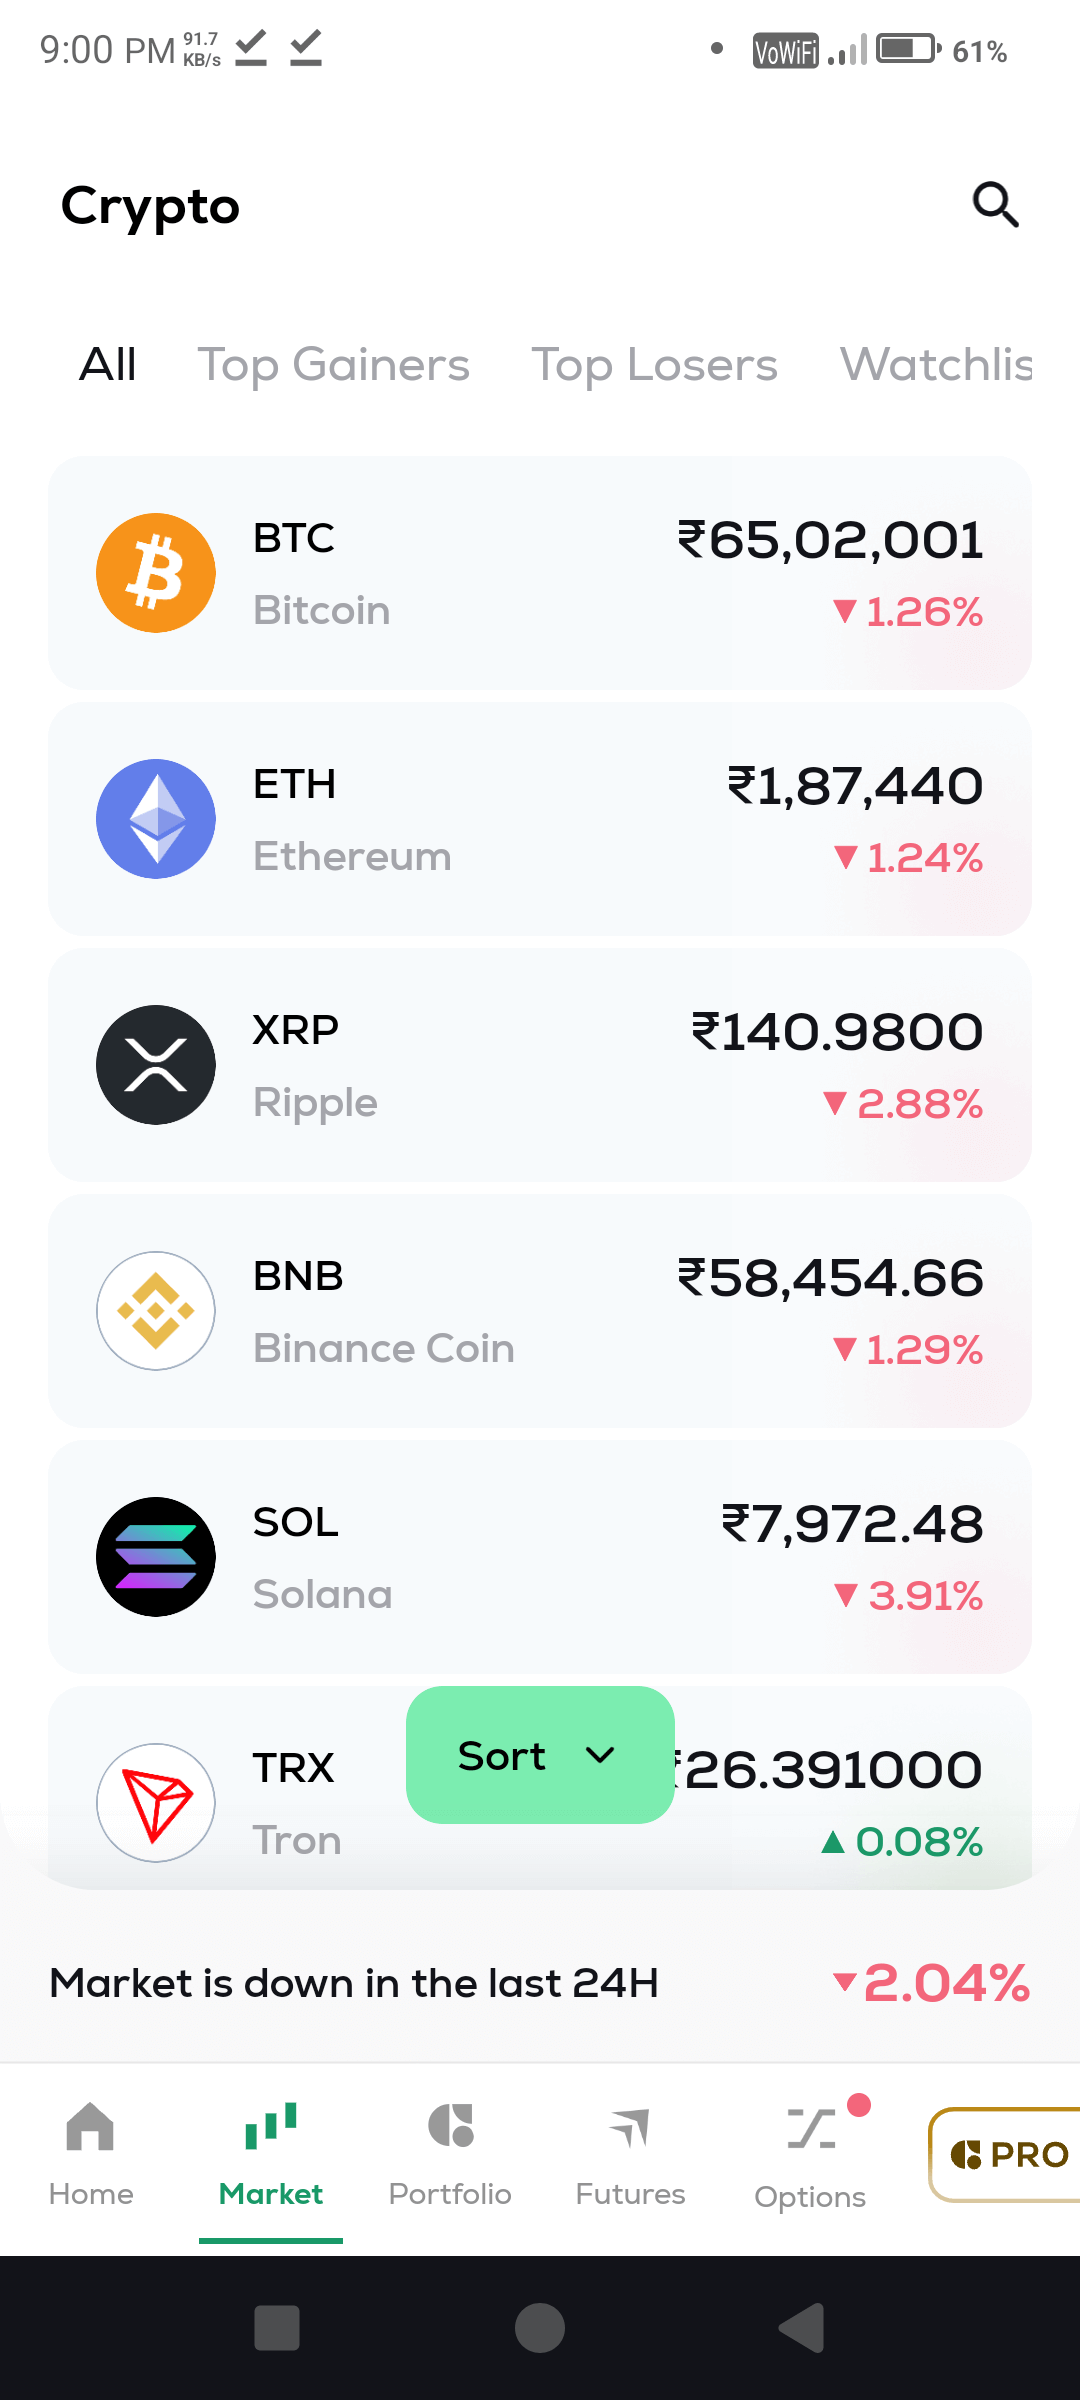Image resolution: width=1080 pixels, height=2400 pixels.
Task: Open Futures from bottom navigation
Action: (x=630, y=2155)
